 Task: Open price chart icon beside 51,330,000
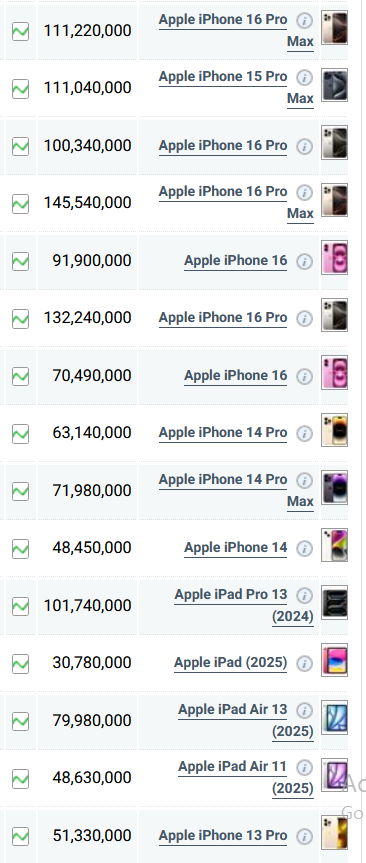tap(20, 836)
